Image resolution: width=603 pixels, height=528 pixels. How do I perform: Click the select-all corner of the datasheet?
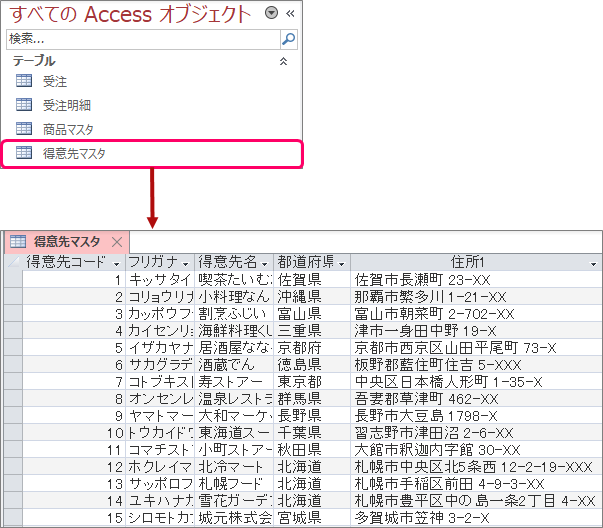point(12,262)
